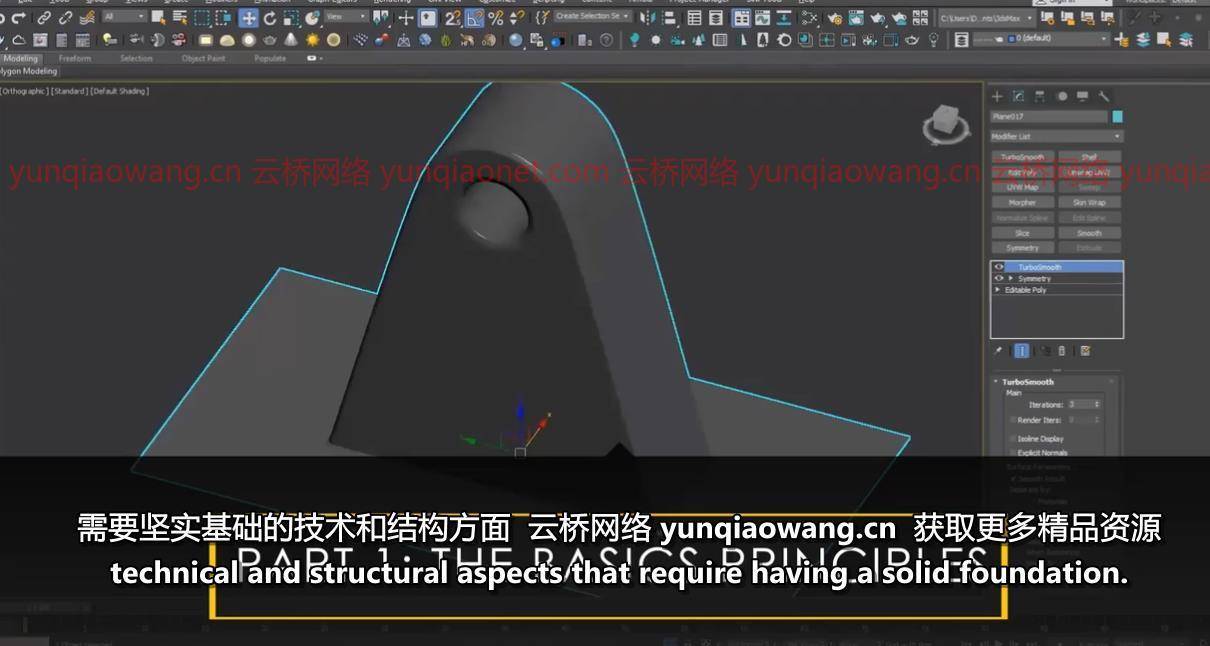Open the Motion tab in command panel
This screenshot has height=646, width=1210.
(x=1061, y=96)
